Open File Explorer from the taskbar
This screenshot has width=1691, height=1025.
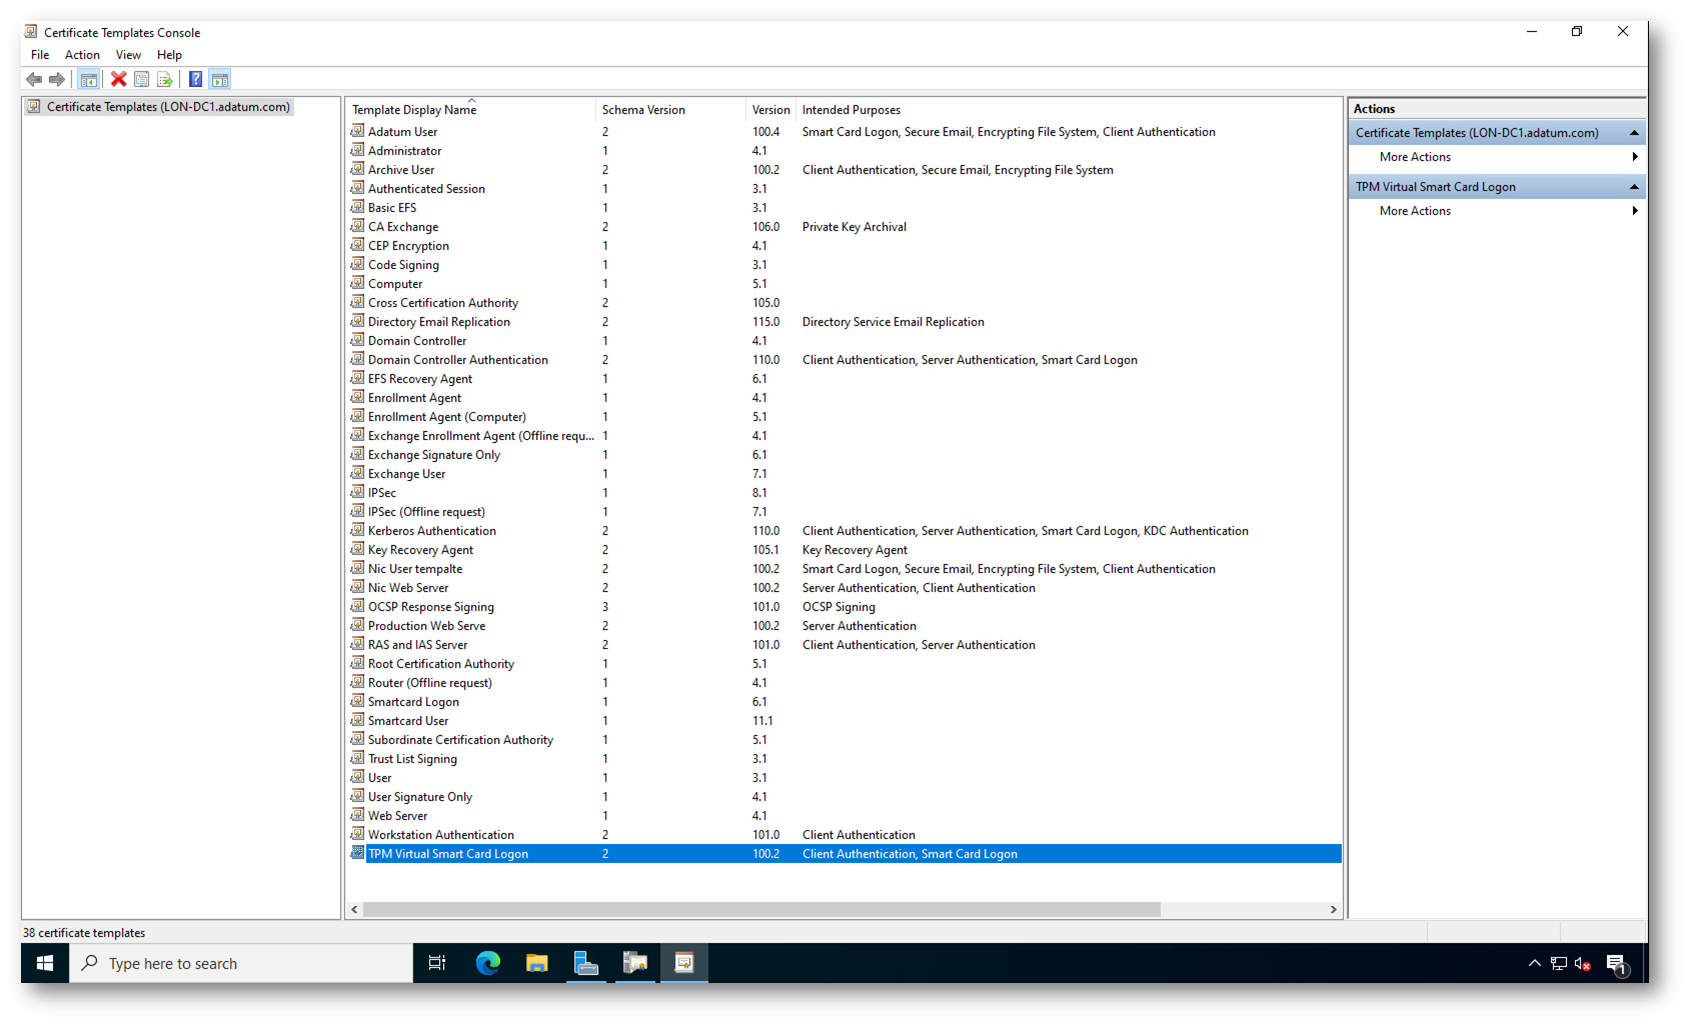[537, 963]
